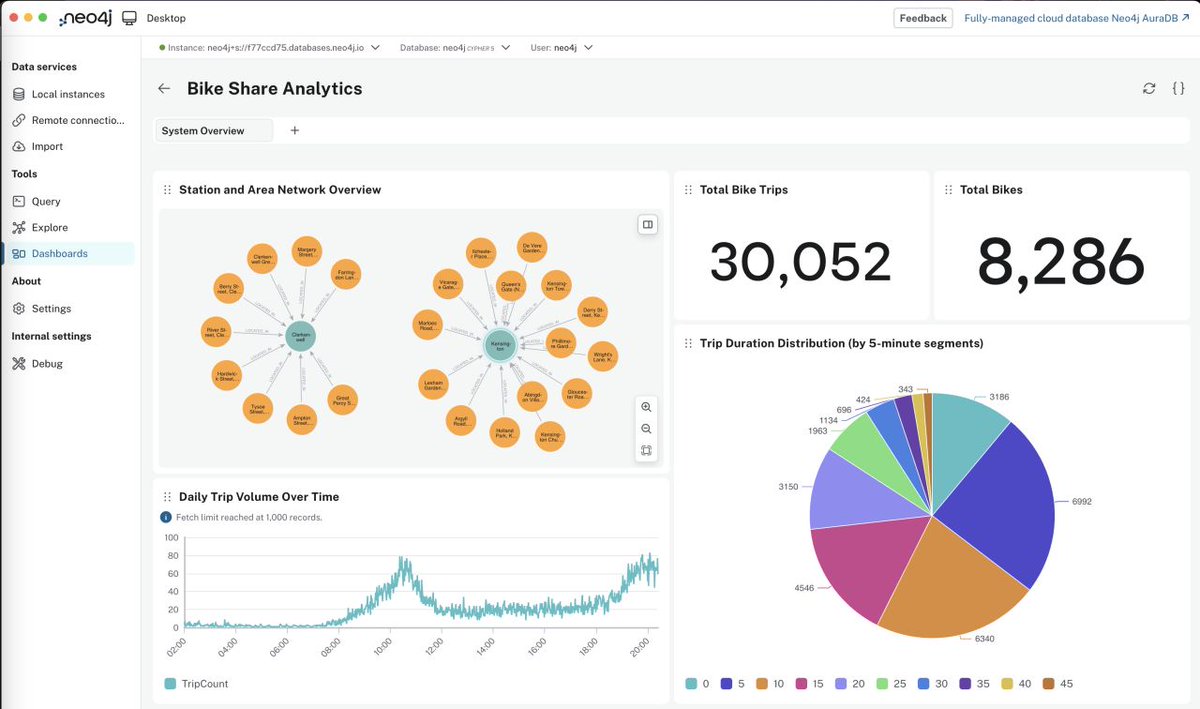Click the Desktop monitor icon

coord(129,18)
